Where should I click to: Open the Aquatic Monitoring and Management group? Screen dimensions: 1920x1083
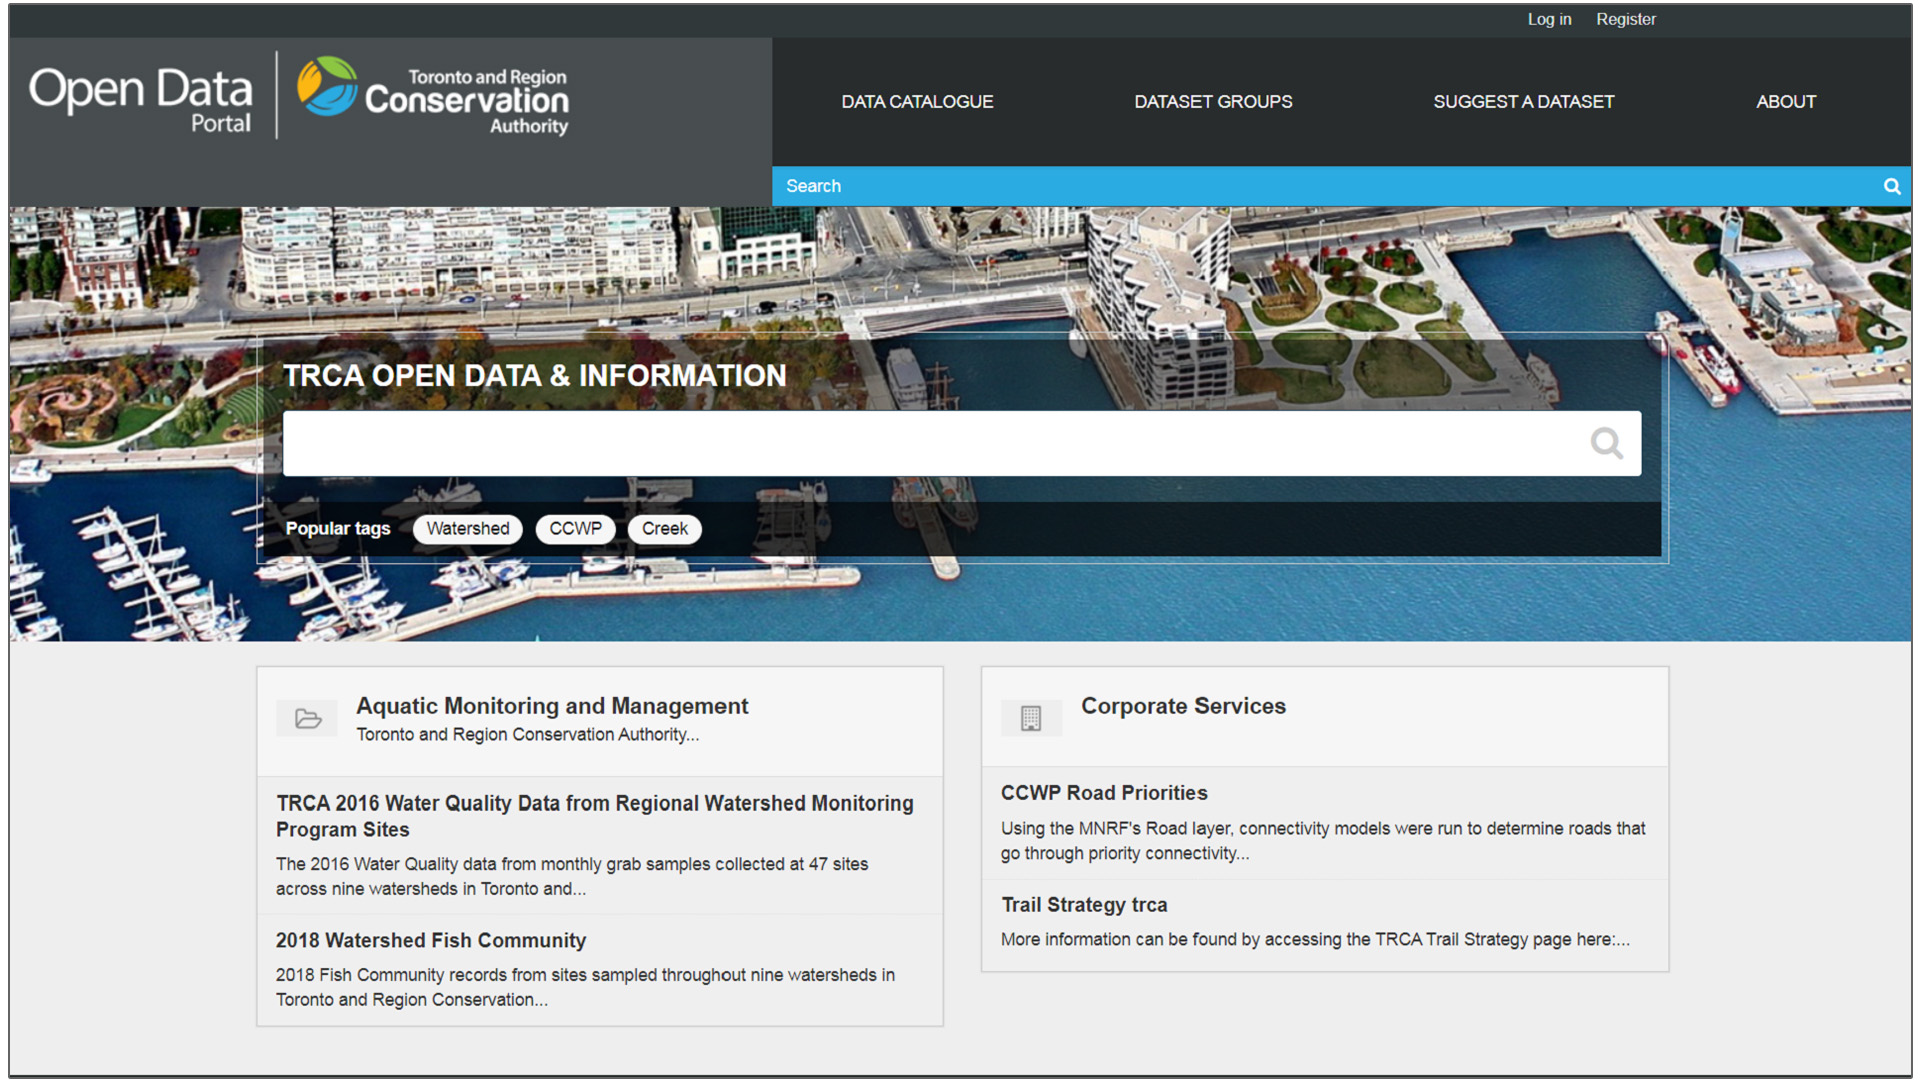tap(552, 706)
